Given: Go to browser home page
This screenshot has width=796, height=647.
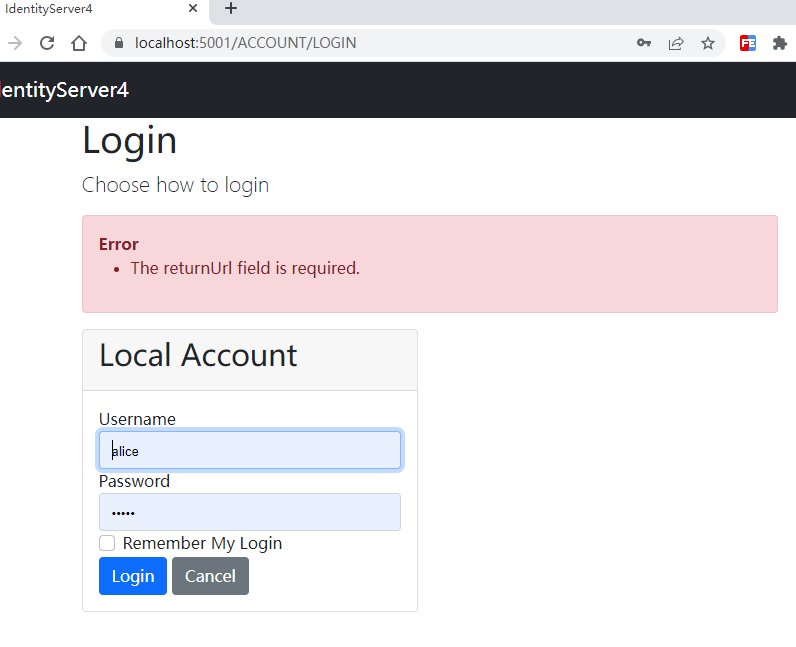Looking at the screenshot, I should click(x=79, y=43).
